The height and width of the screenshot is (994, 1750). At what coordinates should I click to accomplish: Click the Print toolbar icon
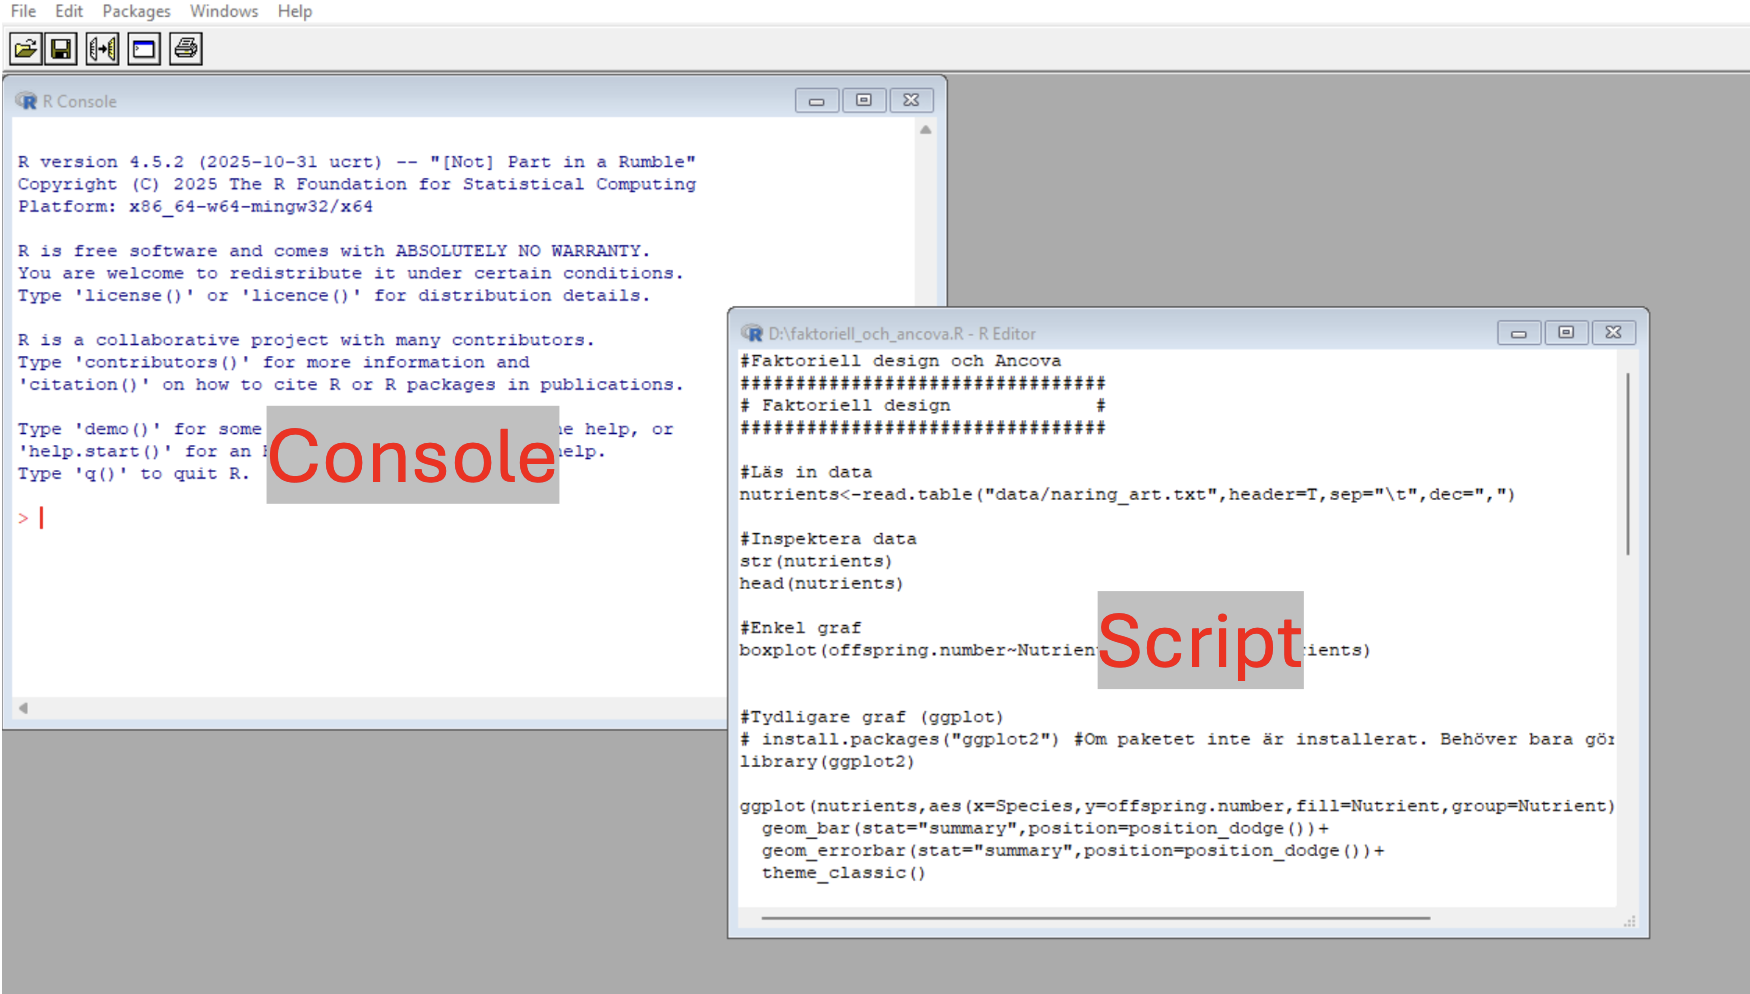[x=186, y=49]
